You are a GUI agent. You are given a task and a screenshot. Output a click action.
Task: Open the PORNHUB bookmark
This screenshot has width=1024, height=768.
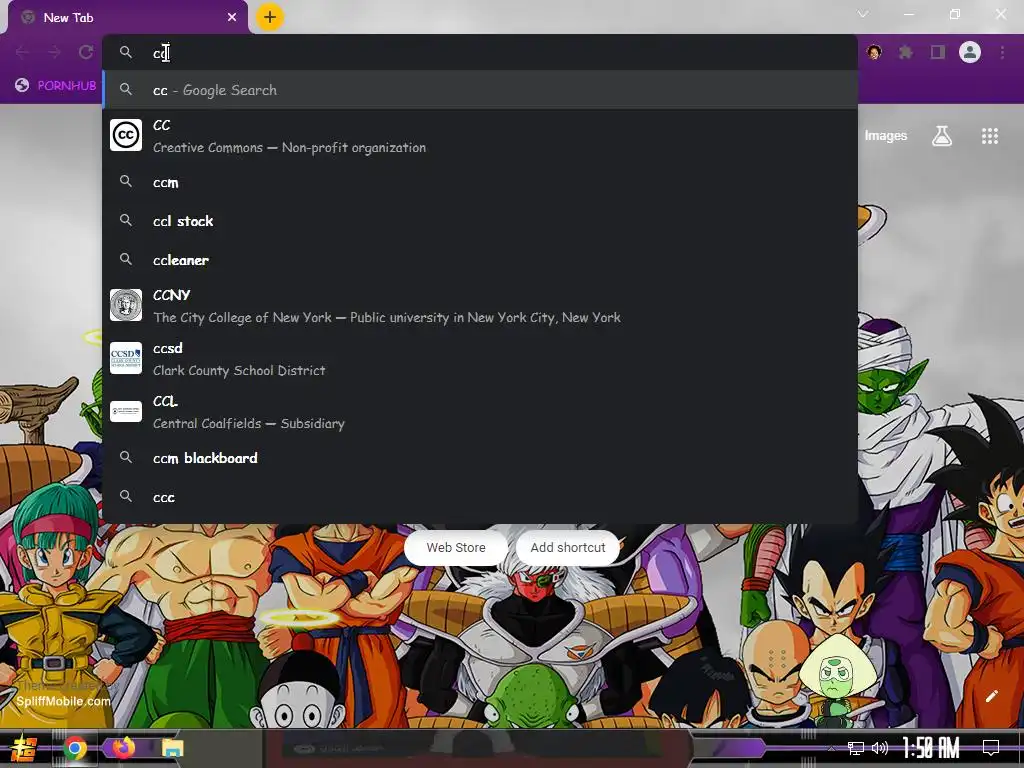click(56, 86)
